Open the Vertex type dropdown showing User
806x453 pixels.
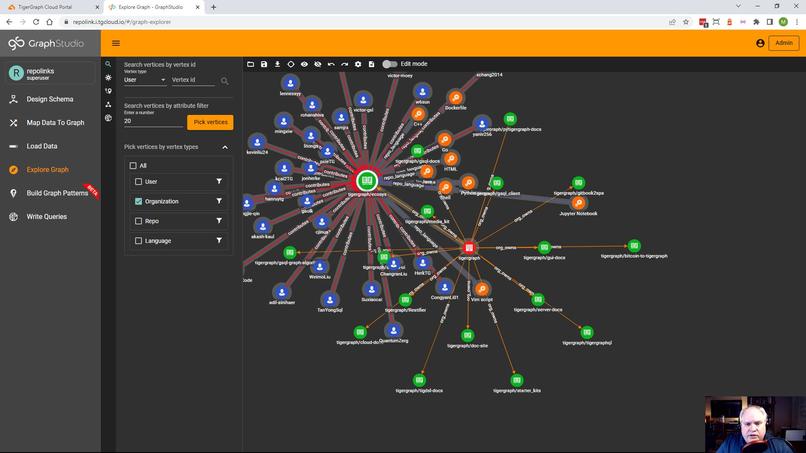pyautogui.click(x=144, y=80)
